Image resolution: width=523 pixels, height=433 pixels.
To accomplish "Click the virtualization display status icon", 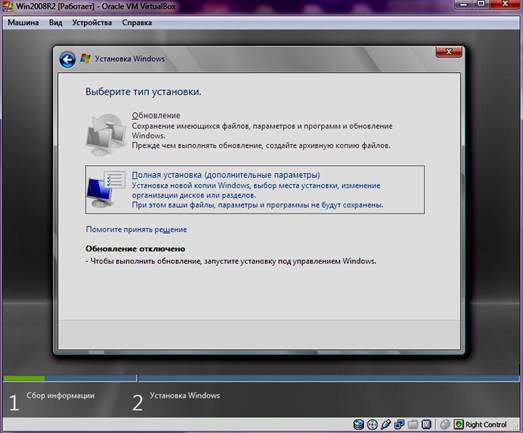I will (x=426, y=424).
